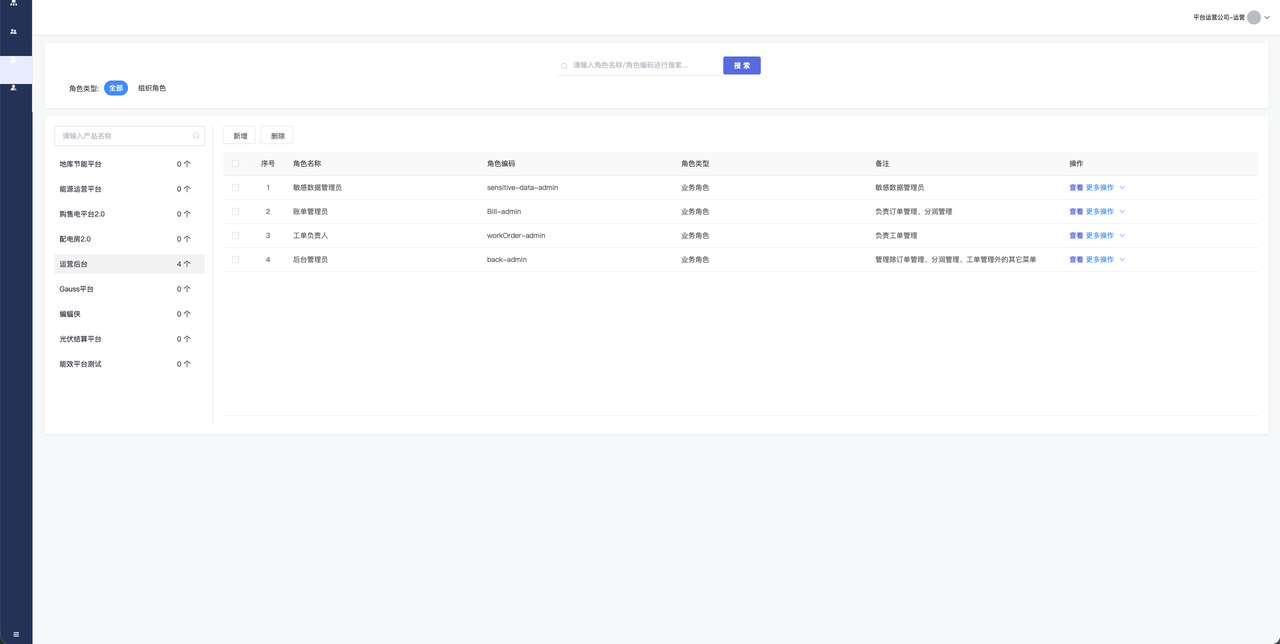The image size is (1280, 644).
Task: Click 查看 link for 敏感数据管理员
Action: click(x=1076, y=188)
